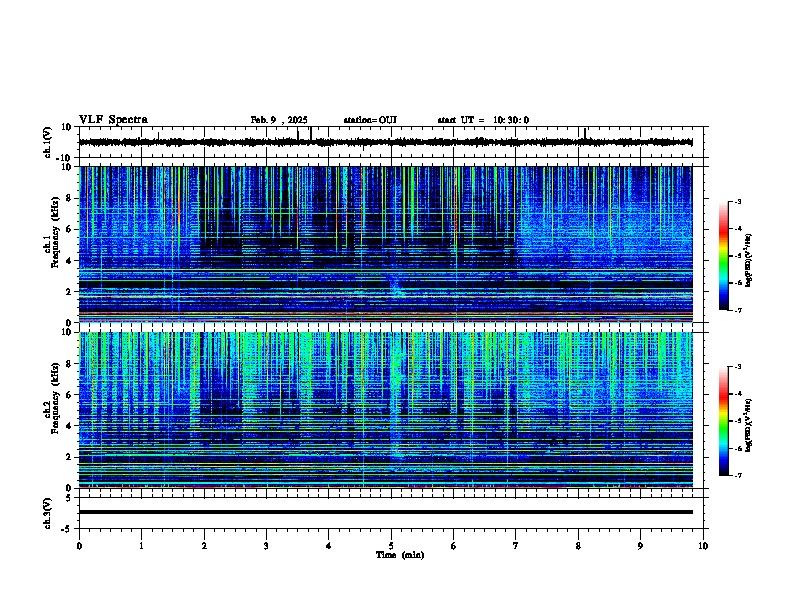The image size is (792, 612).
Task: Click the 'start UT = 10:30:0' text
Action: click(x=483, y=120)
